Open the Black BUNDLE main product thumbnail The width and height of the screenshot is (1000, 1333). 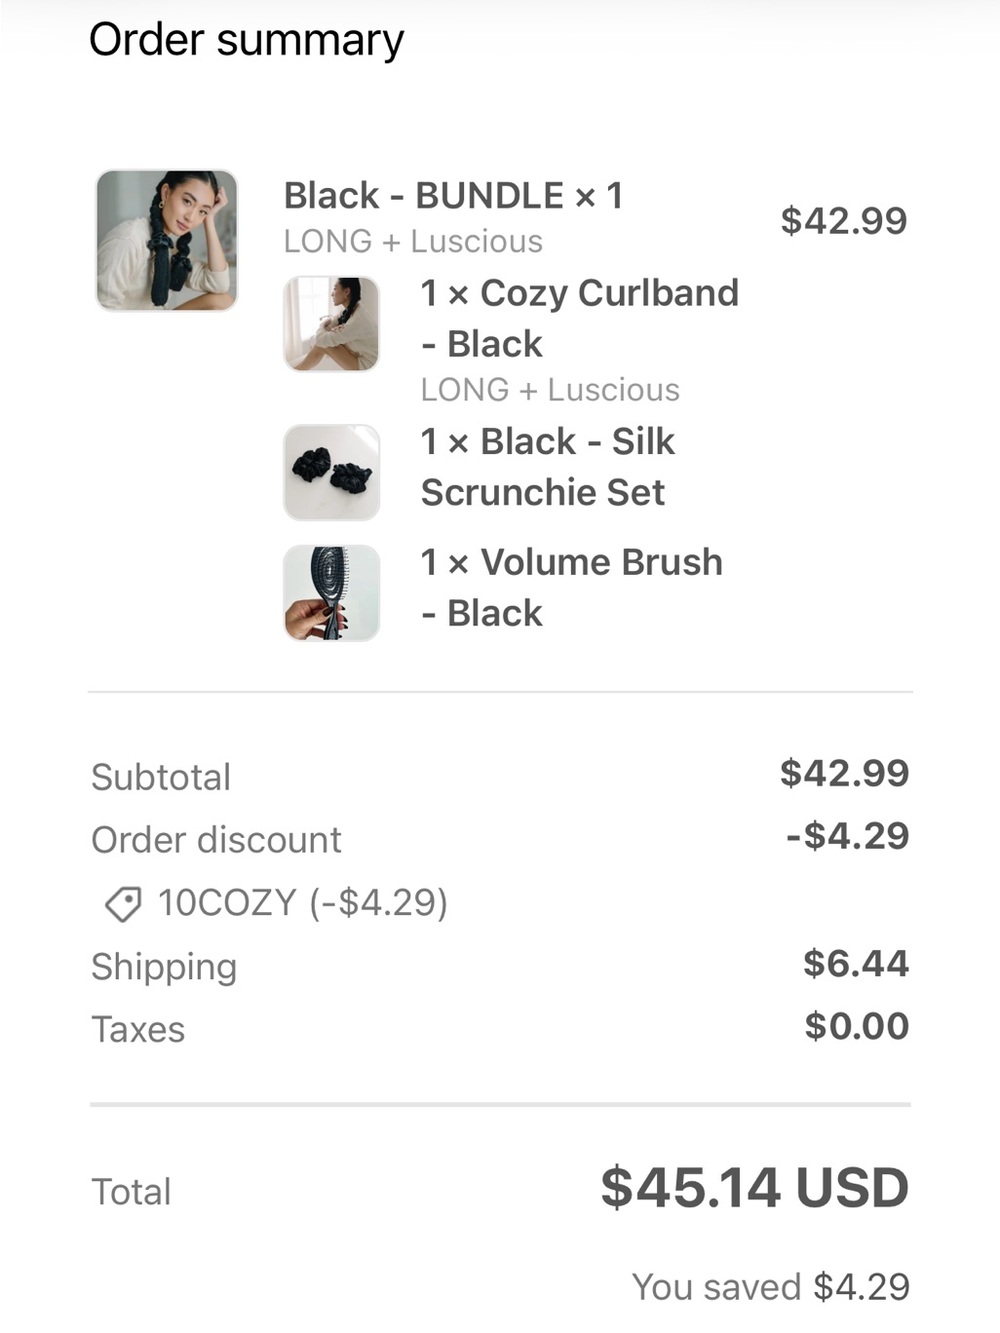tap(167, 240)
